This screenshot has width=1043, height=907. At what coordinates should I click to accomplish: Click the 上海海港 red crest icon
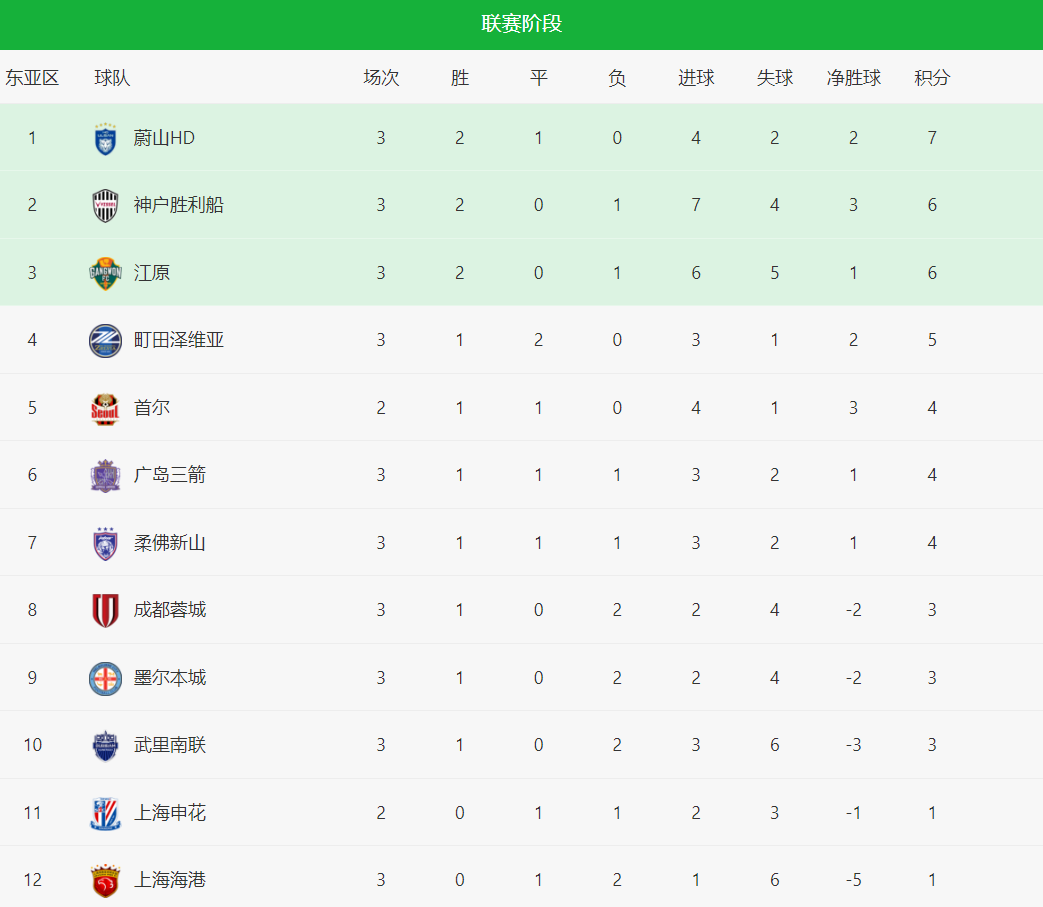(x=105, y=880)
